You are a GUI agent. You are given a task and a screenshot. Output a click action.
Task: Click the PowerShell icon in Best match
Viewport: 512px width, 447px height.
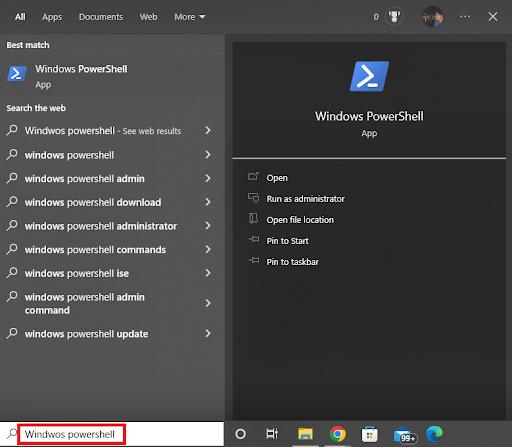pos(17,74)
